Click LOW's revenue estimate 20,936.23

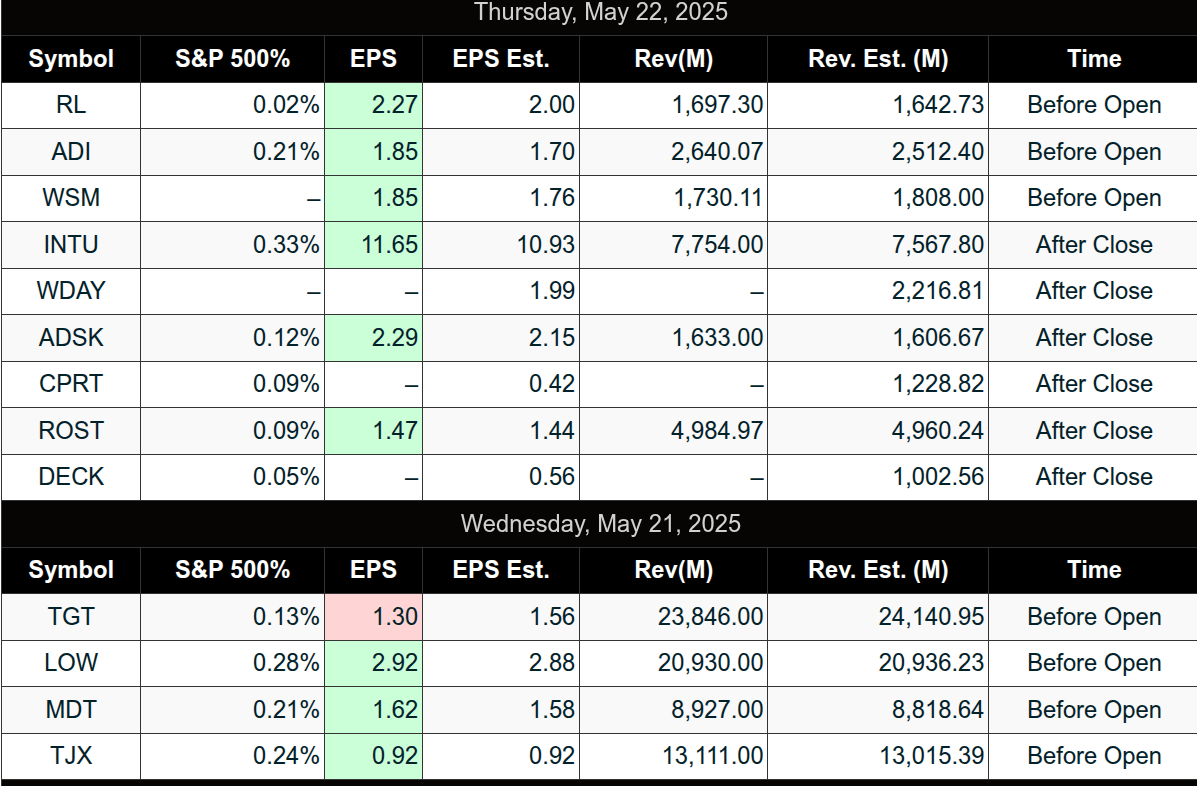click(x=931, y=662)
